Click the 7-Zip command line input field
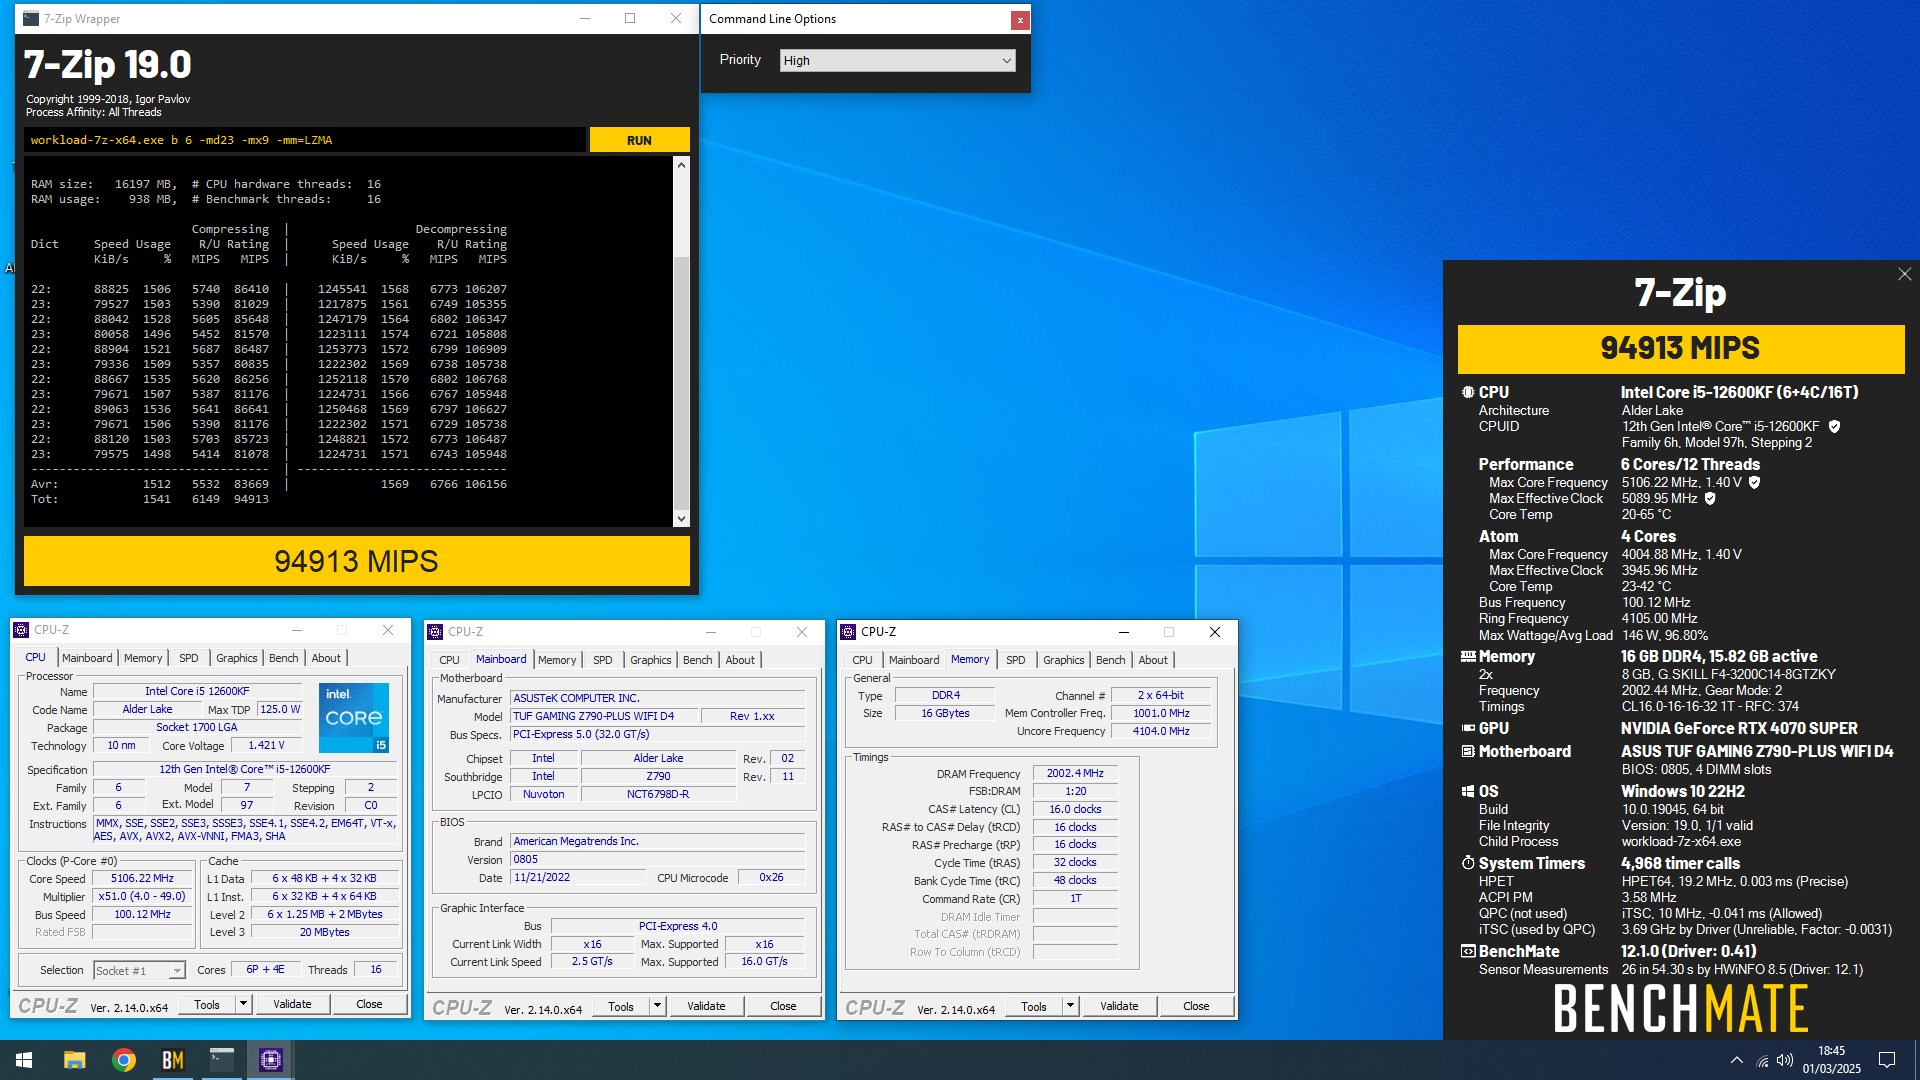 305,140
